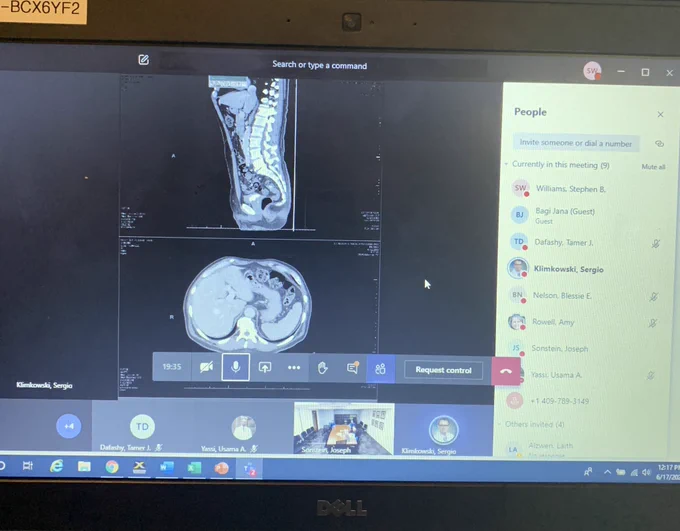The width and height of the screenshot is (680, 531).
Task: Hang up with the red leave button
Action: [506, 371]
